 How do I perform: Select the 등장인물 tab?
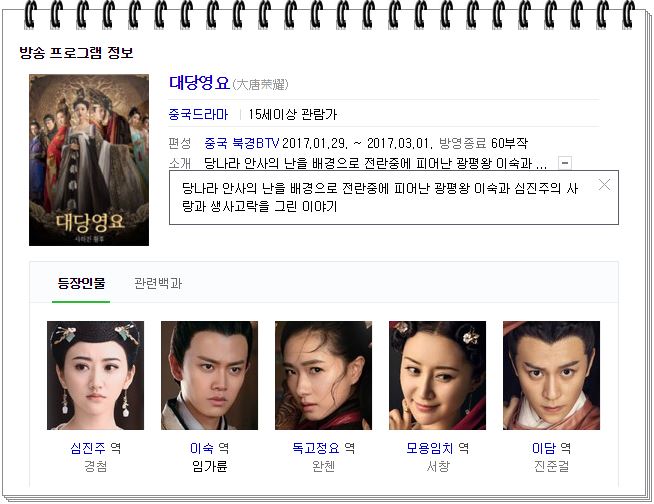(x=81, y=283)
